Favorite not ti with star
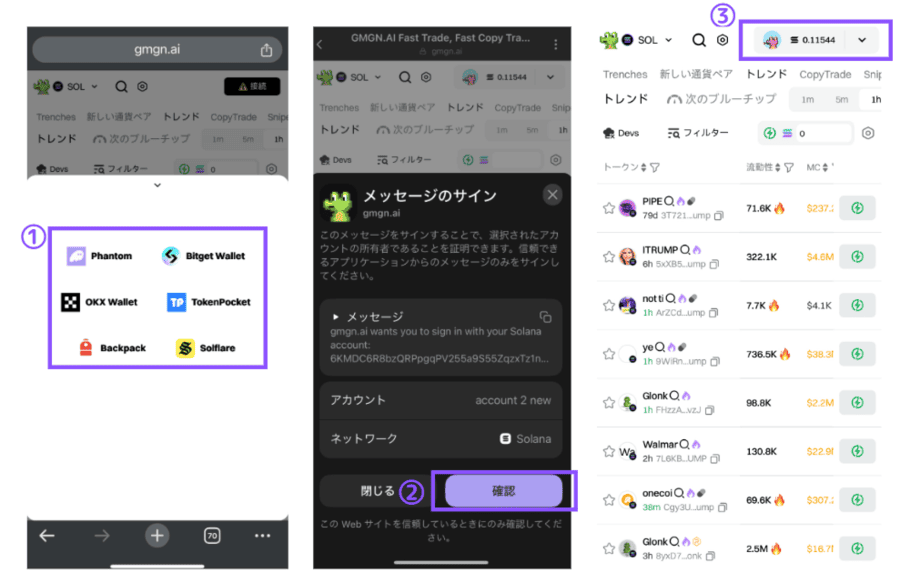Image resolution: width=900 pixels, height=573 pixels. pyautogui.click(x=608, y=305)
